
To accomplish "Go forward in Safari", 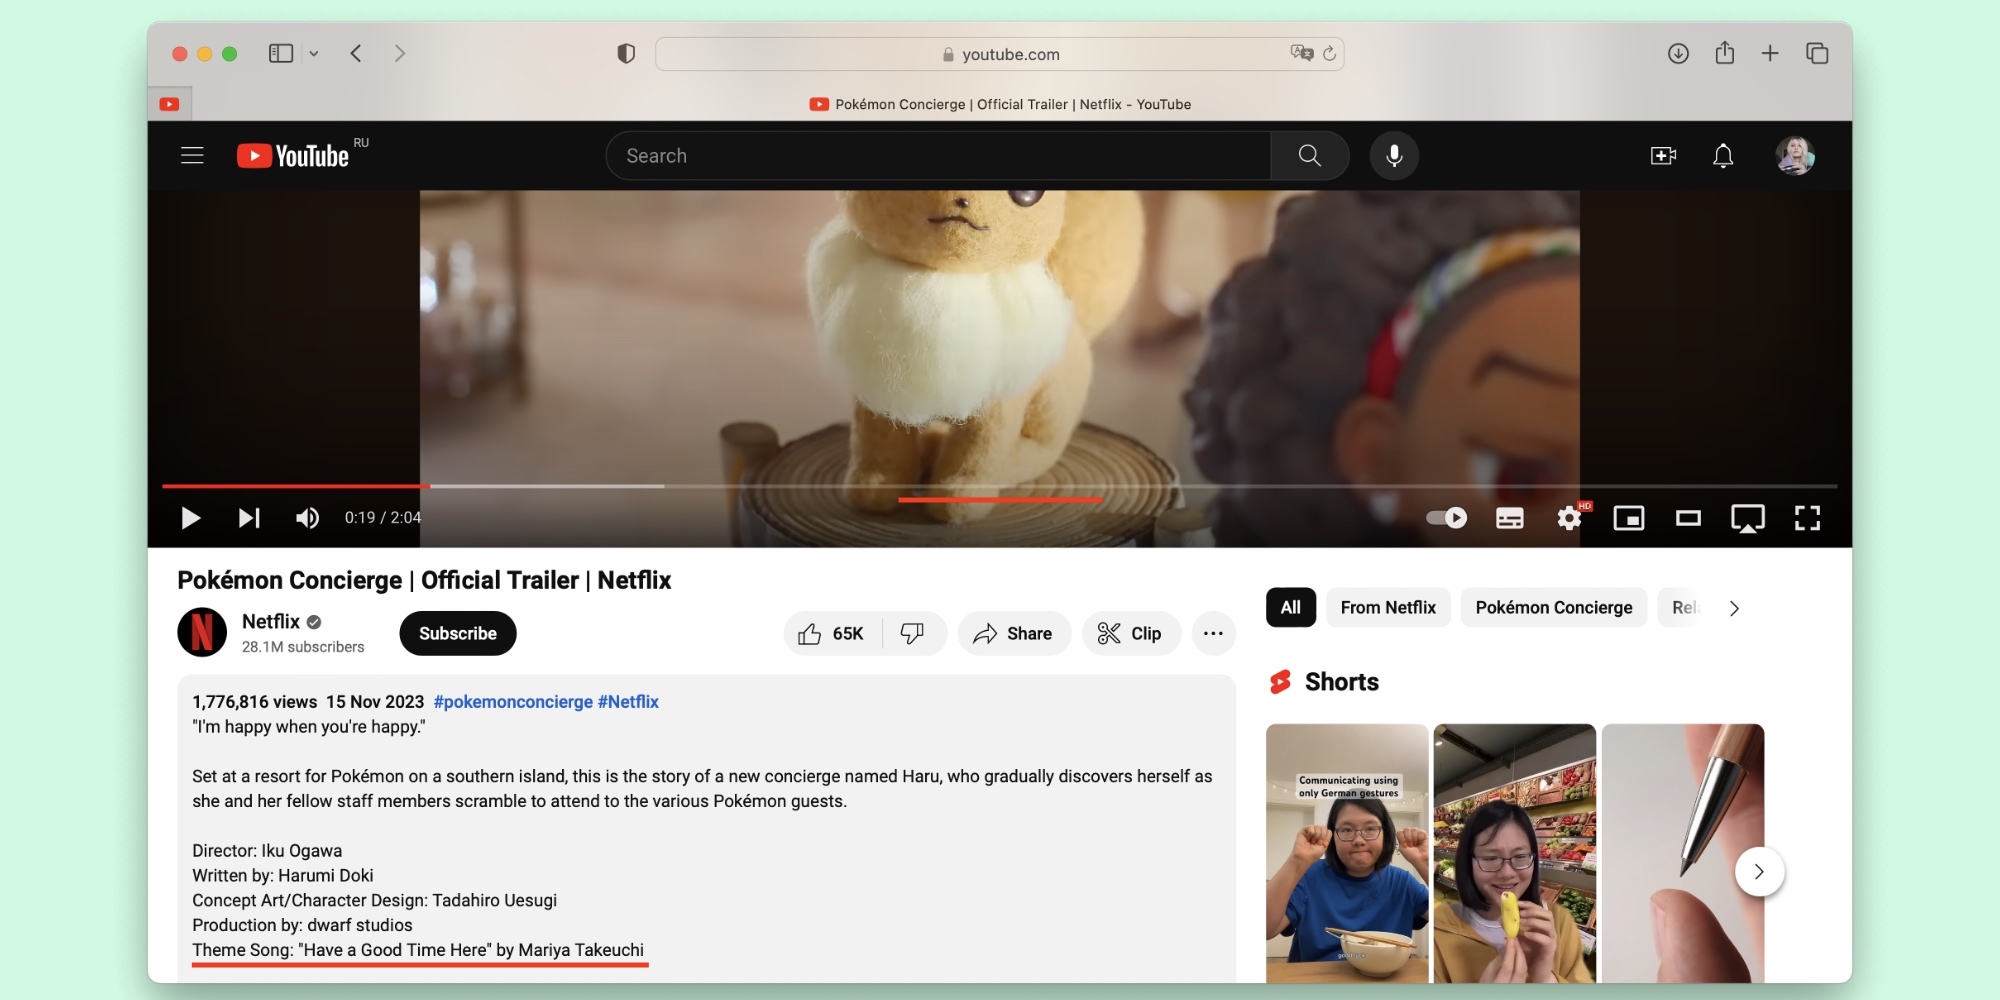I will [400, 54].
